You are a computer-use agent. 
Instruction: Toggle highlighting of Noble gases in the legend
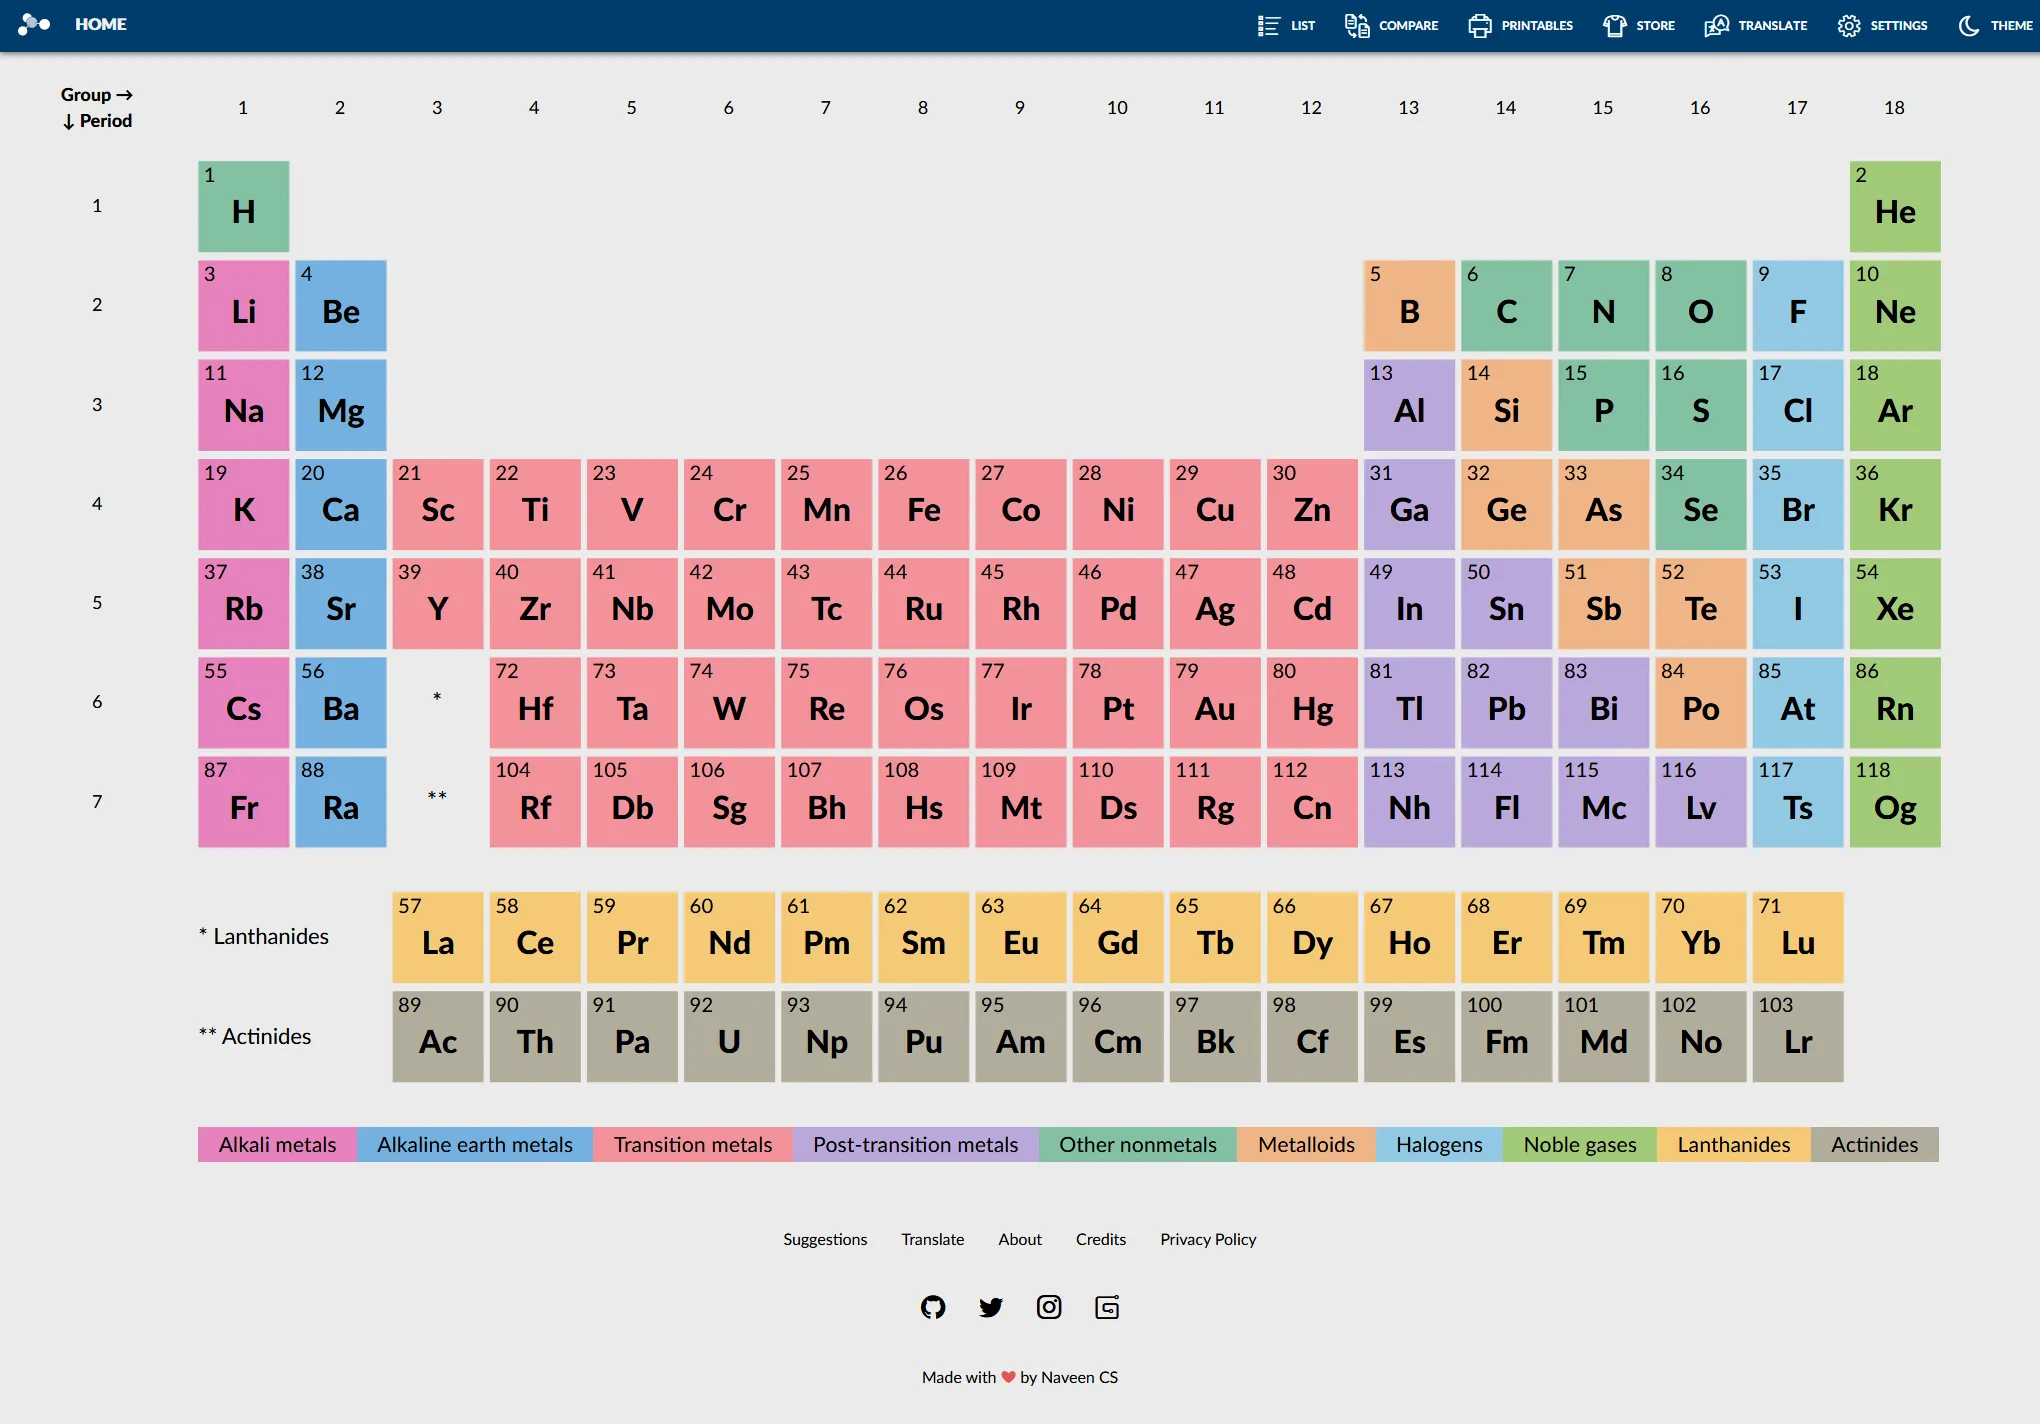pyautogui.click(x=1579, y=1145)
